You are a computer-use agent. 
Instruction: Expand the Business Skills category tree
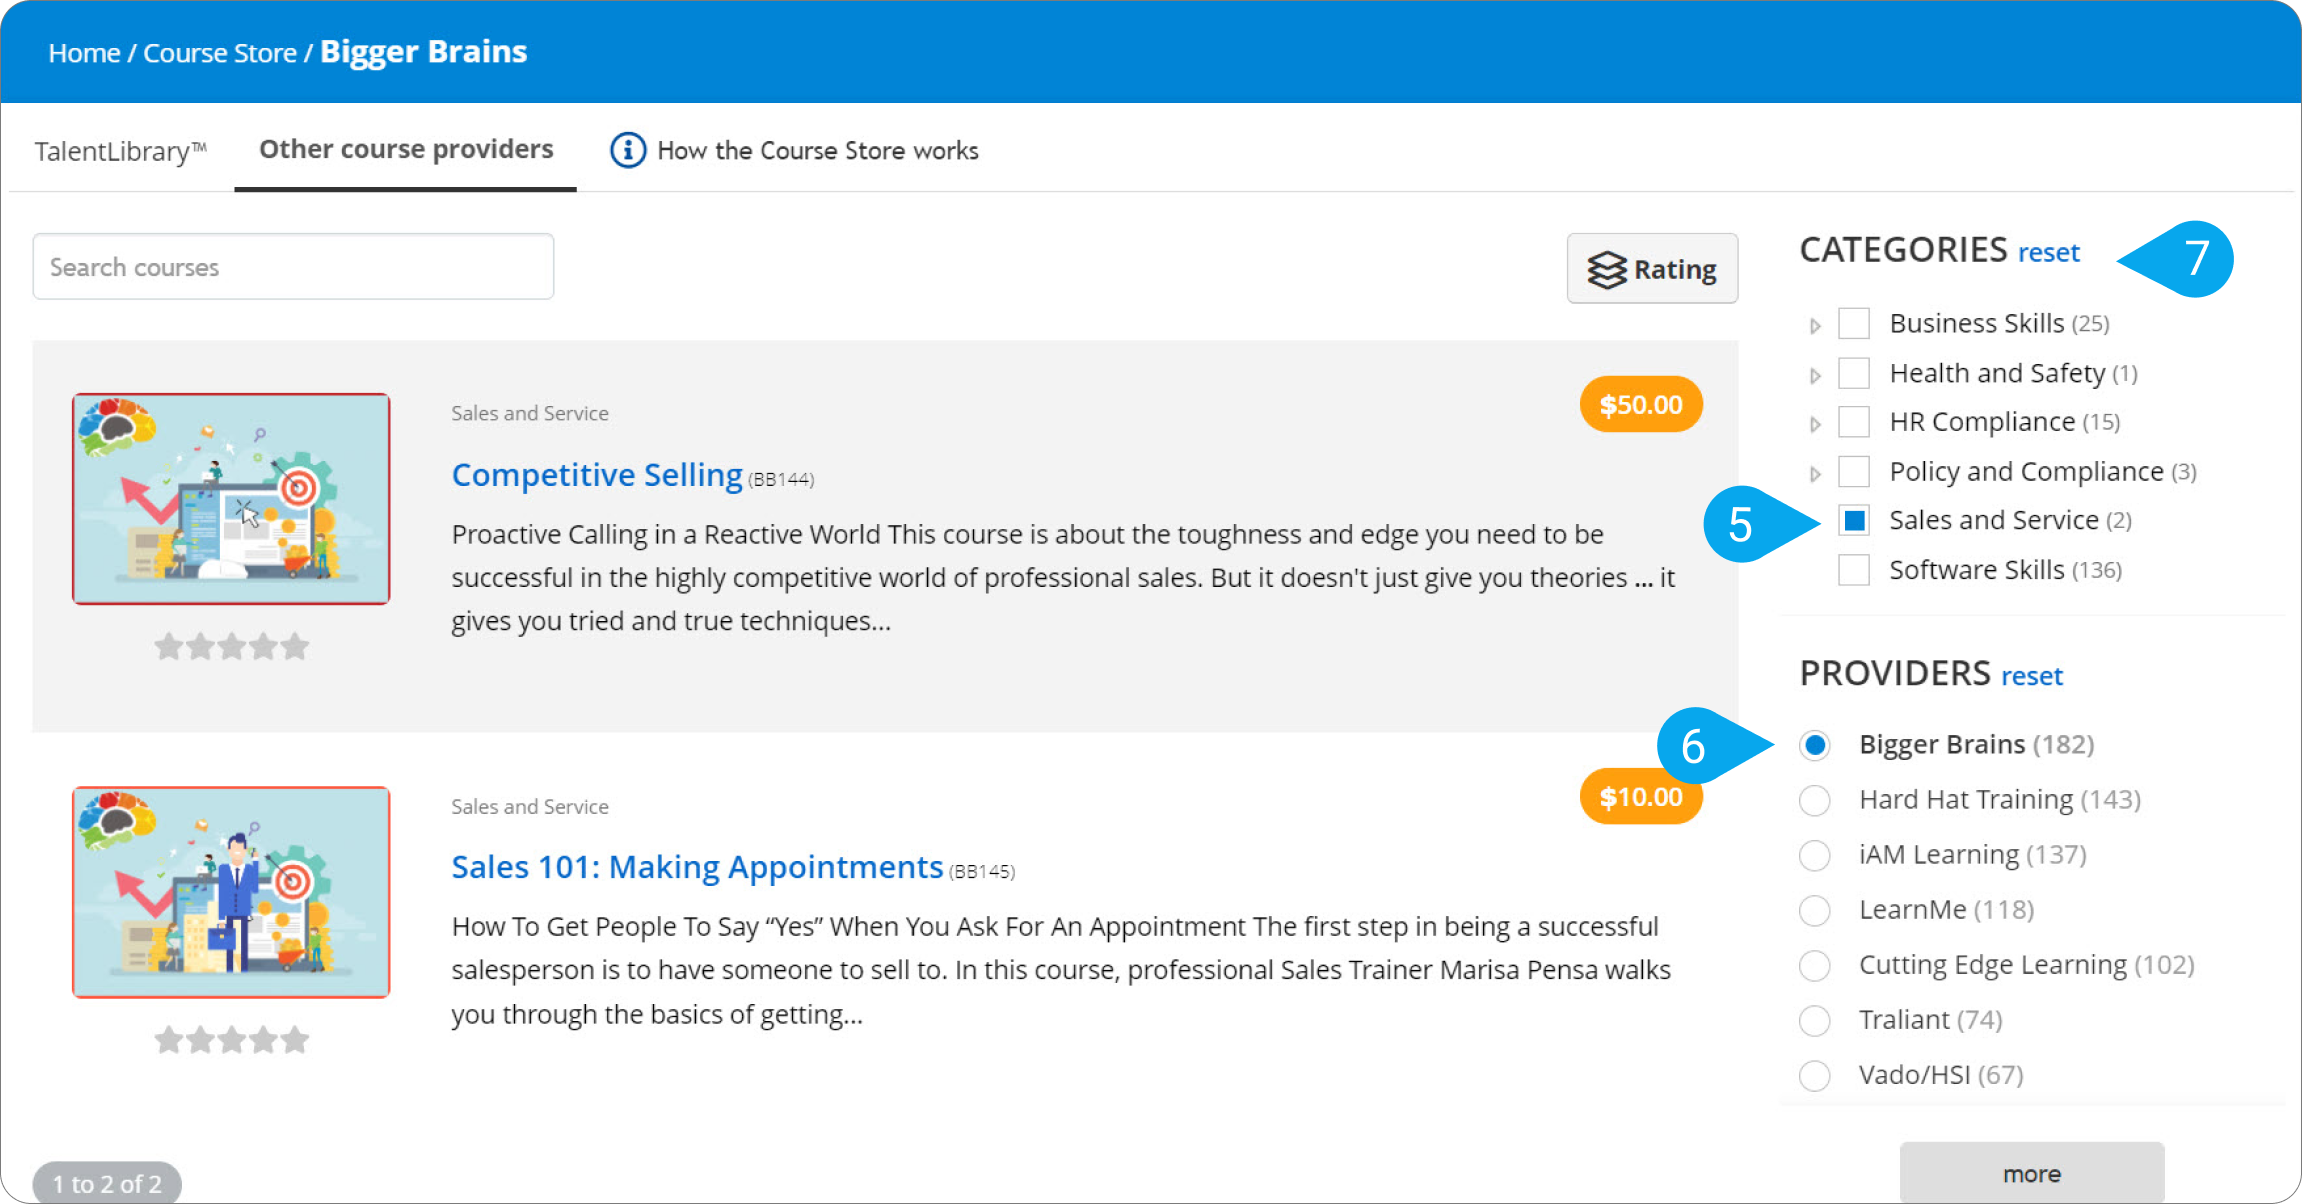point(1815,323)
